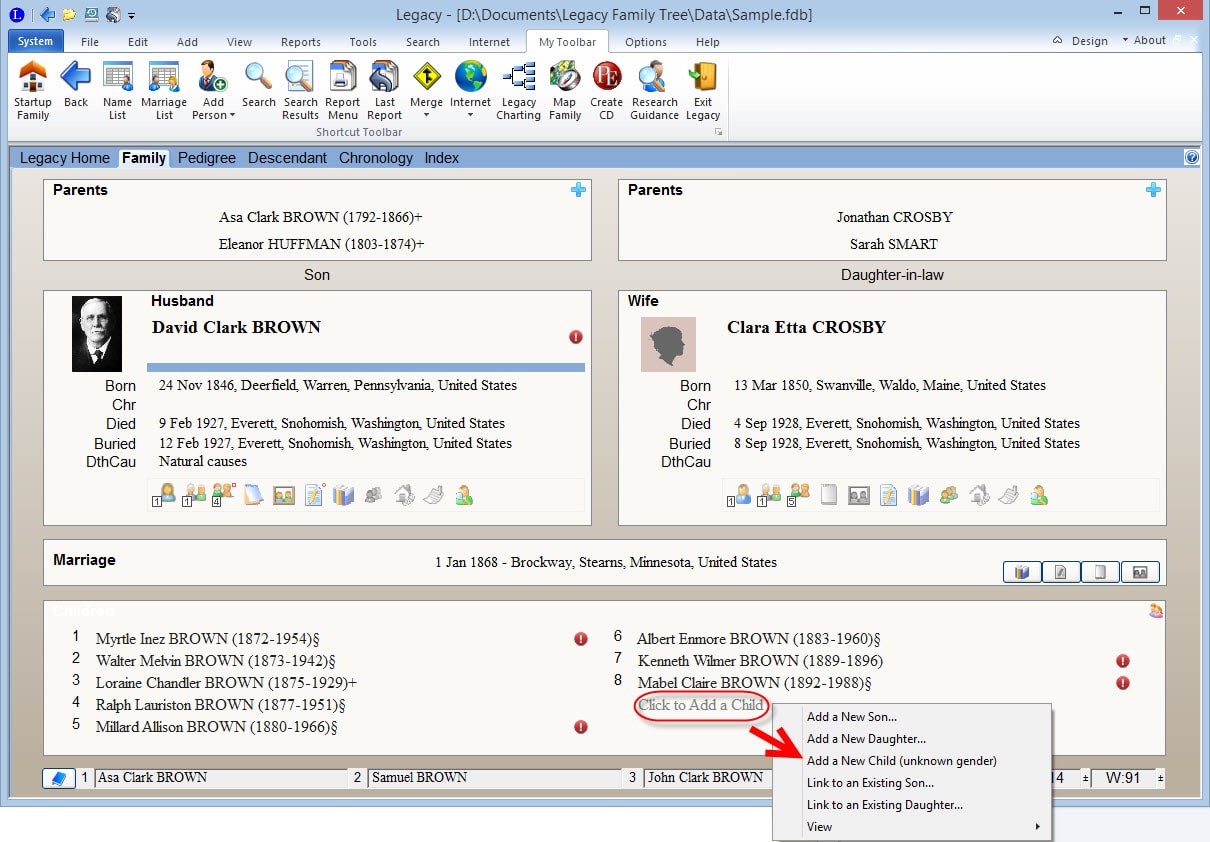Open husband's children icon marked 4
Screen dimensions: 1210x842
point(223,494)
